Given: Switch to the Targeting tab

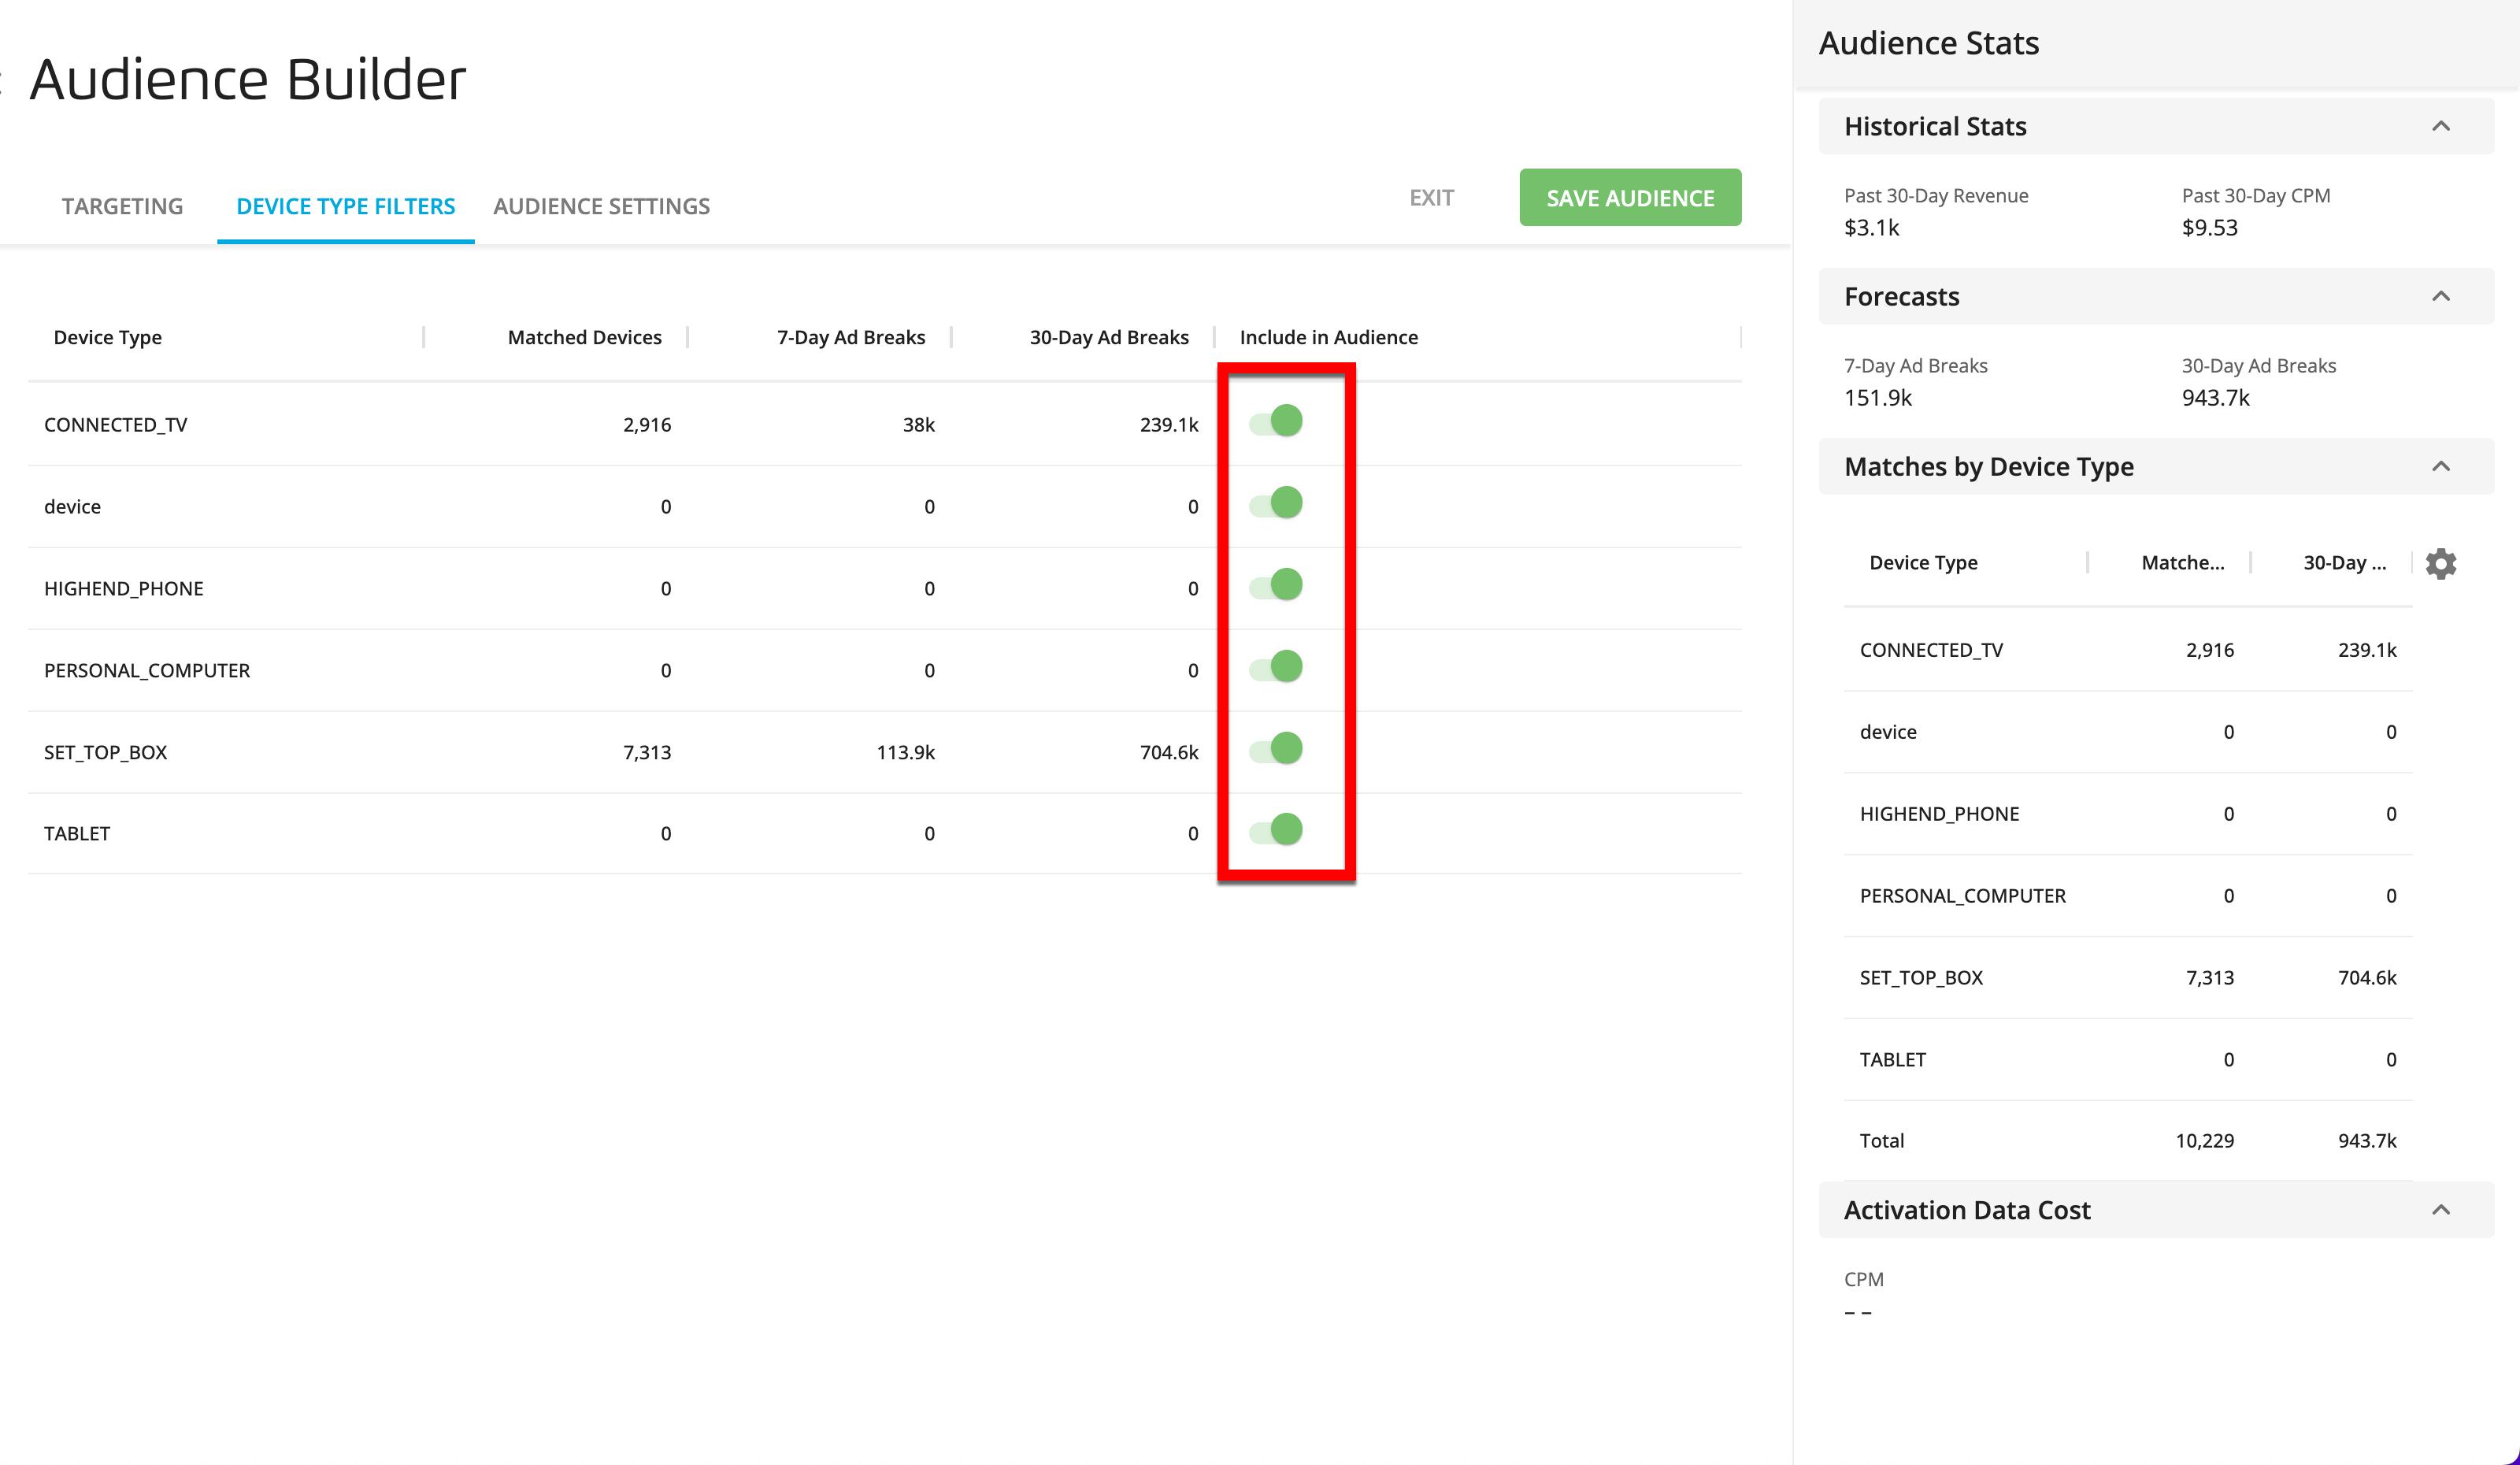Looking at the screenshot, I should [122, 206].
